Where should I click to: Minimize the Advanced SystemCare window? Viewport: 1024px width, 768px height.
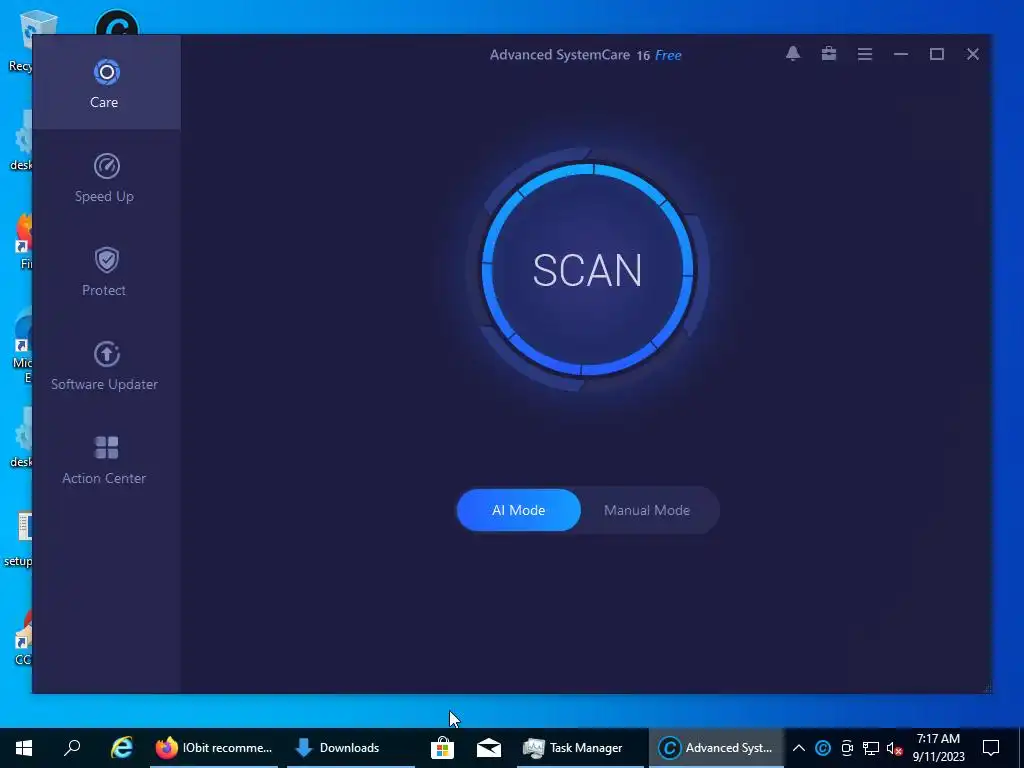coord(901,54)
